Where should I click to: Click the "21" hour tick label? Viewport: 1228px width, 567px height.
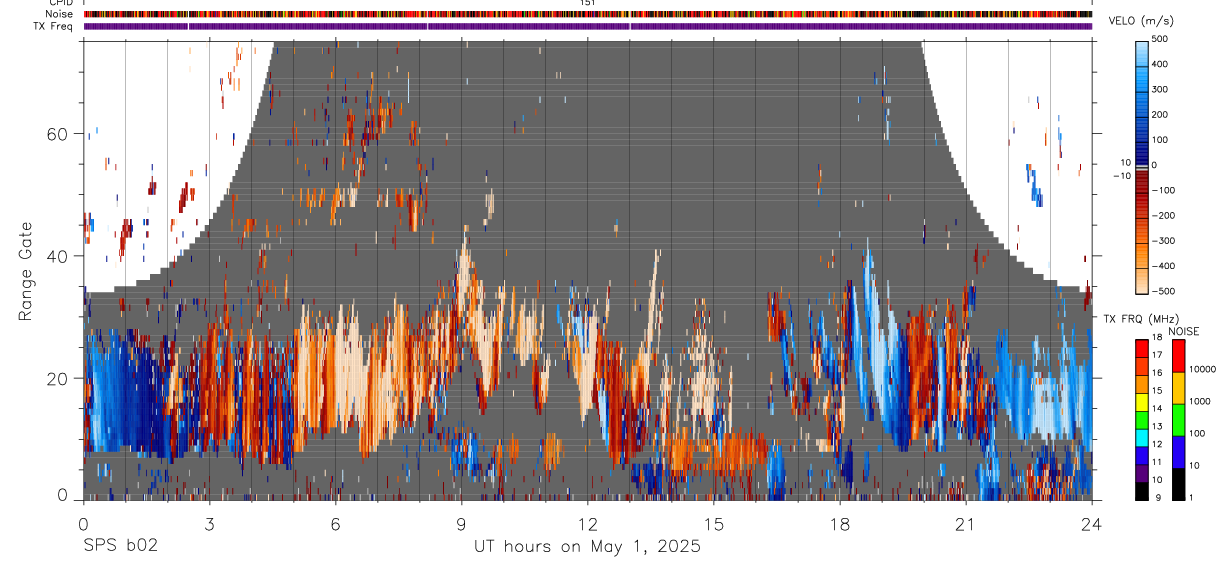tap(965, 523)
